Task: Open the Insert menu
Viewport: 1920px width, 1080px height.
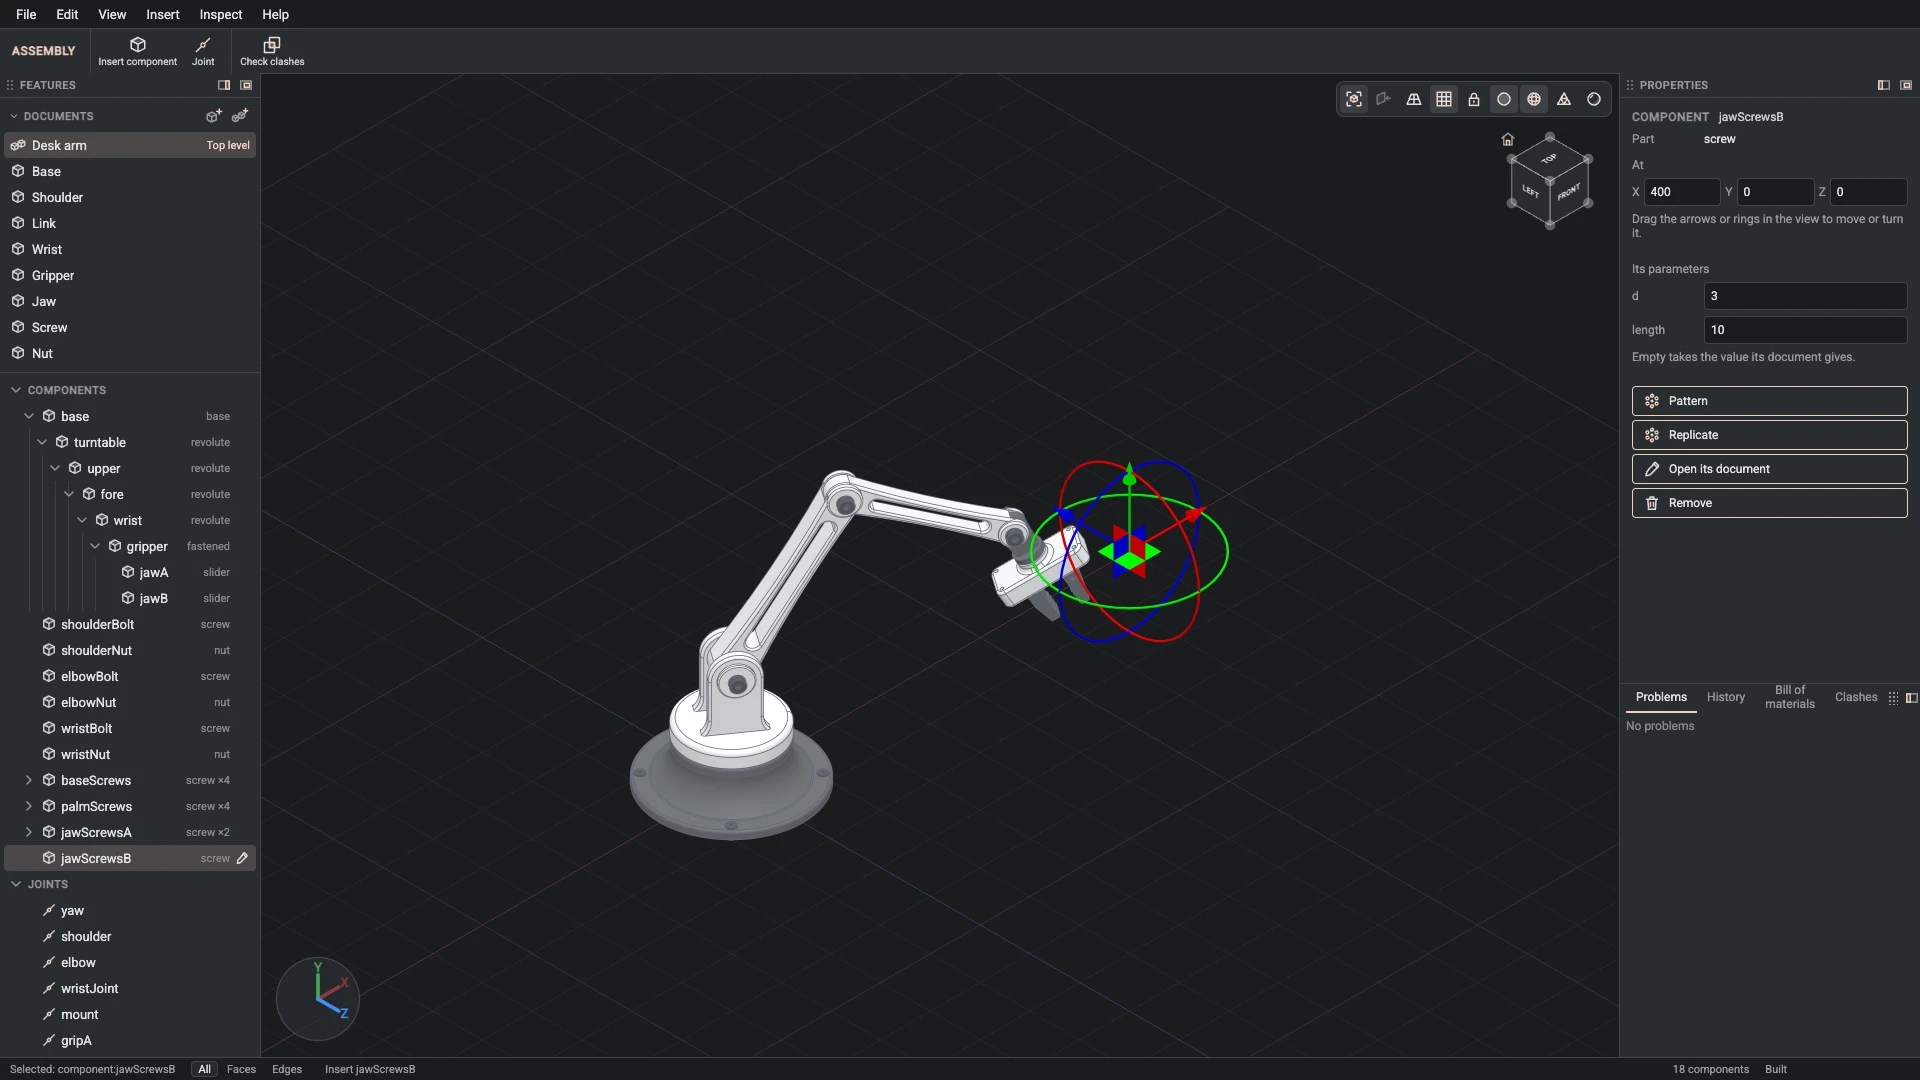Action: [162, 14]
